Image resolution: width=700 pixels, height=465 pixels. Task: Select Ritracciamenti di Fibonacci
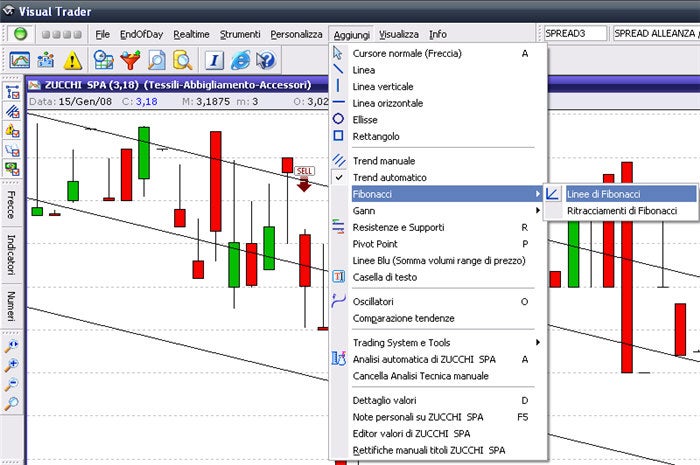tap(621, 211)
